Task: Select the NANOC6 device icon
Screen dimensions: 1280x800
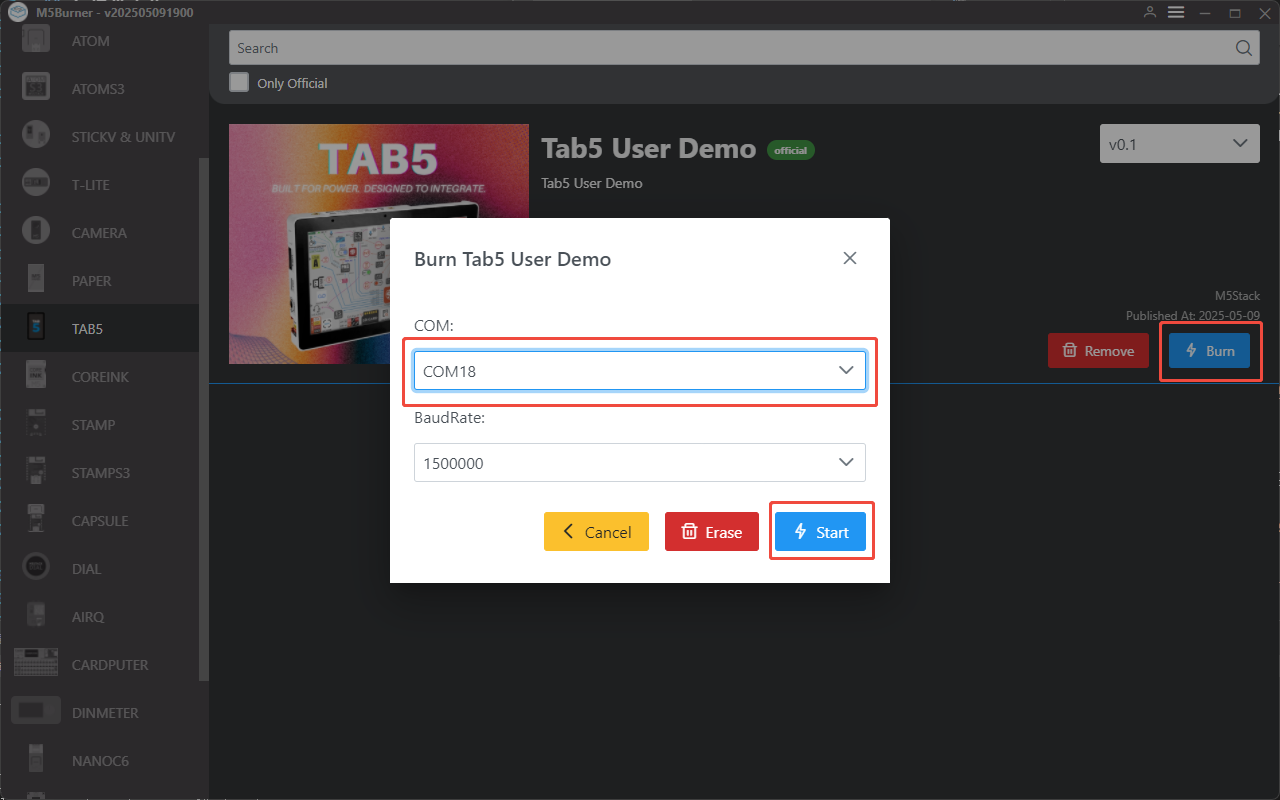Action: [x=36, y=760]
